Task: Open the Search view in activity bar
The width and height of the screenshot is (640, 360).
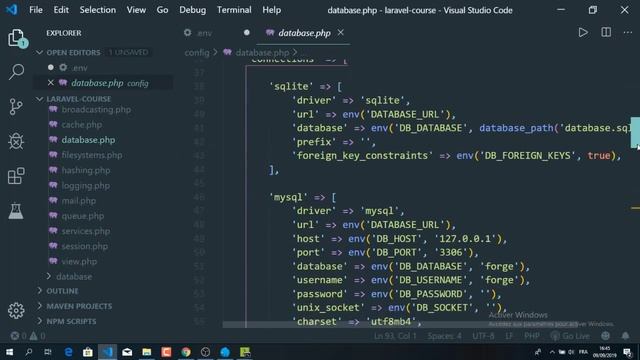Action: (x=16, y=72)
